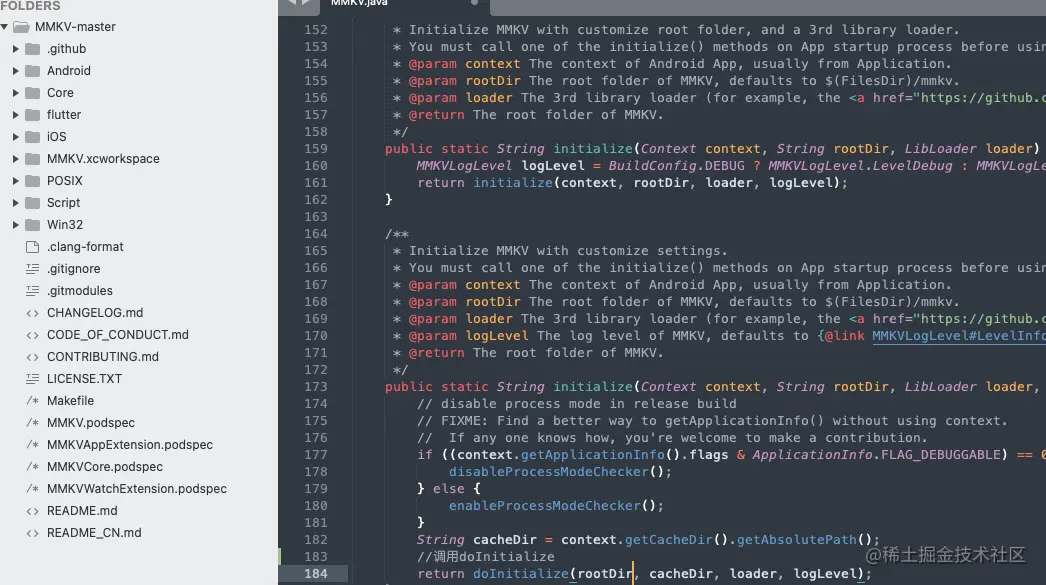The height and width of the screenshot is (585, 1046).
Task: Click the tab history back arrow
Action: pos(292,3)
